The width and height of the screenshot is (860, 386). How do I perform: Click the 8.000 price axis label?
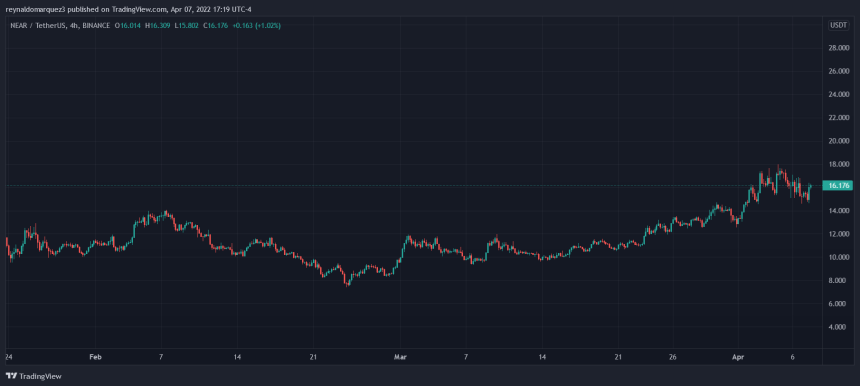tap(838, 281)
